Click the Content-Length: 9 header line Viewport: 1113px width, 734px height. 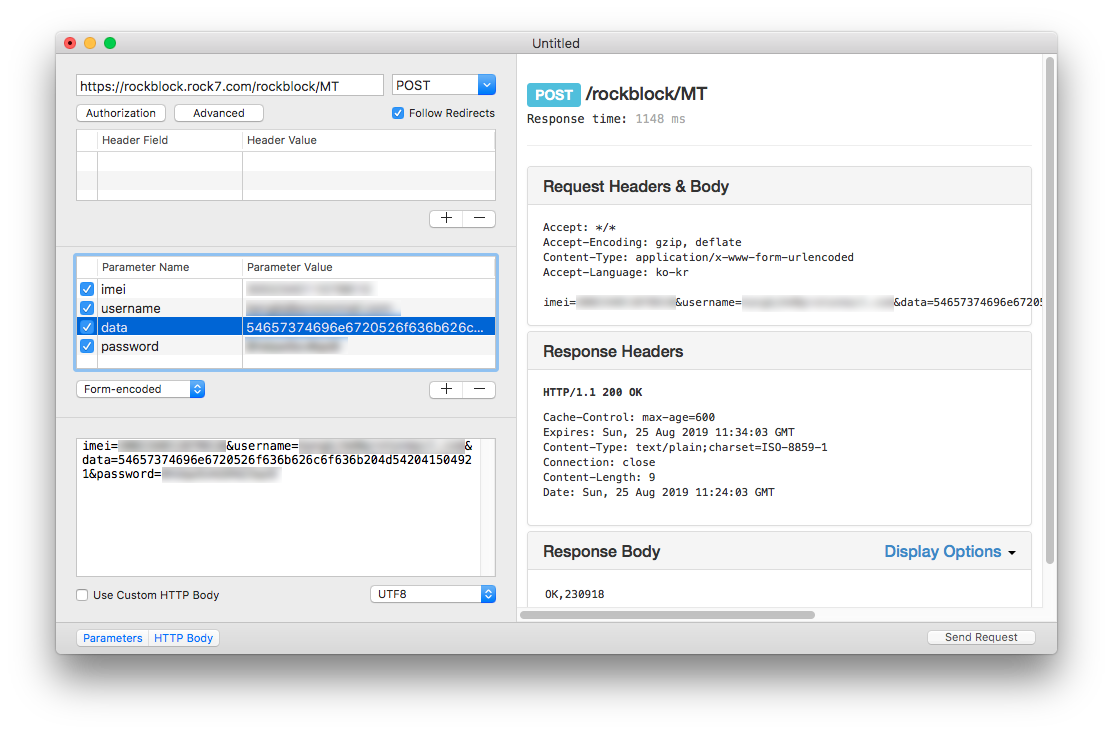[x=599, y=477]
